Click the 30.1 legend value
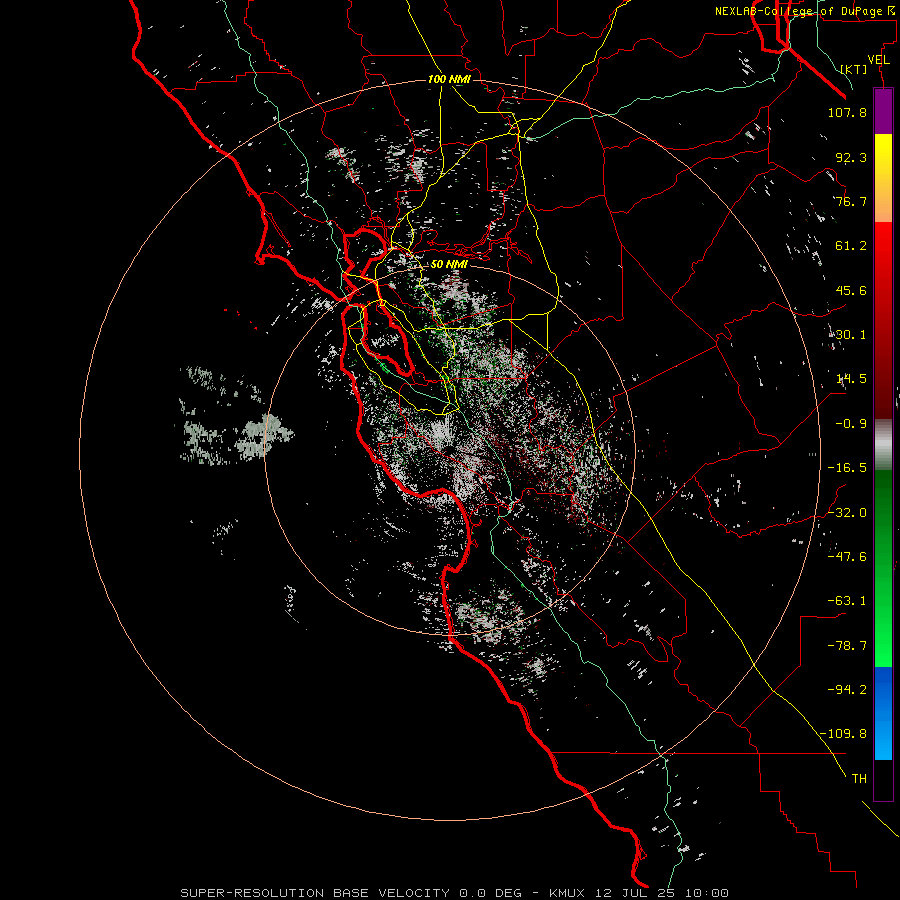Viewport: 900px width, 900px height. tap(851, 335)
